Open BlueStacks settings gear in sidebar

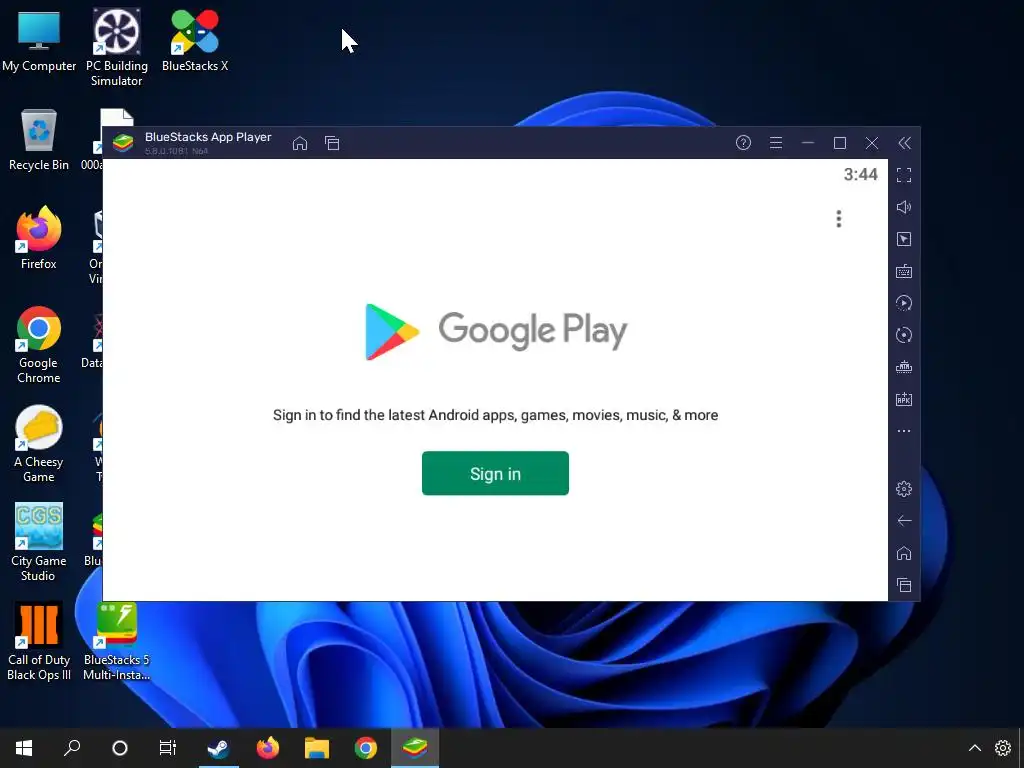[x=904, y=488]
